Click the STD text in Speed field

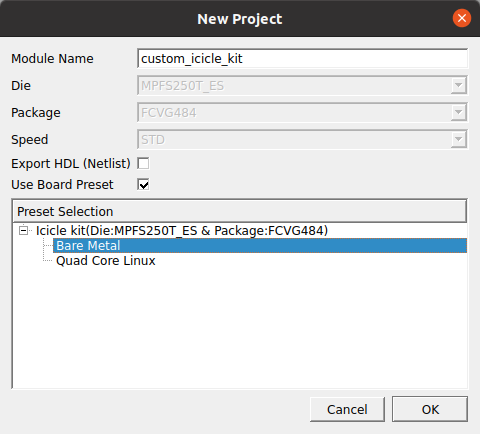[153, 140]
